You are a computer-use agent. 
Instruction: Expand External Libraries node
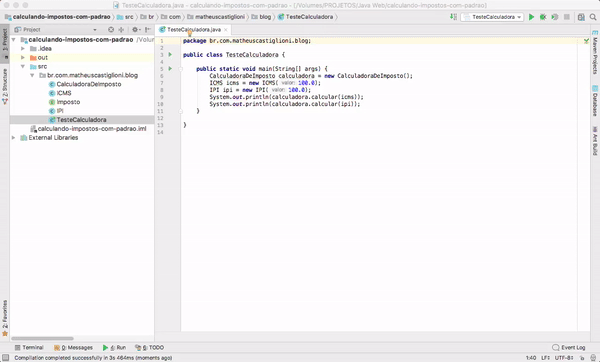point(14,138)
